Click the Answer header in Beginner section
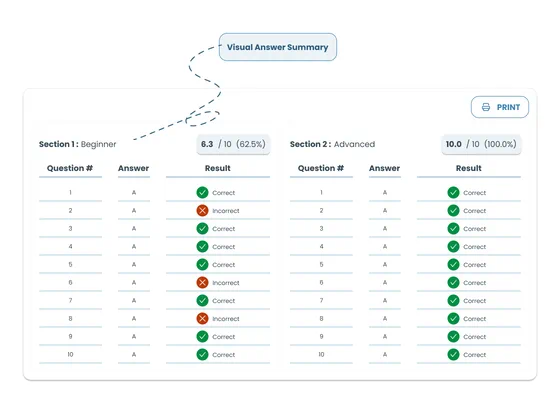 [x=134, y=168]
